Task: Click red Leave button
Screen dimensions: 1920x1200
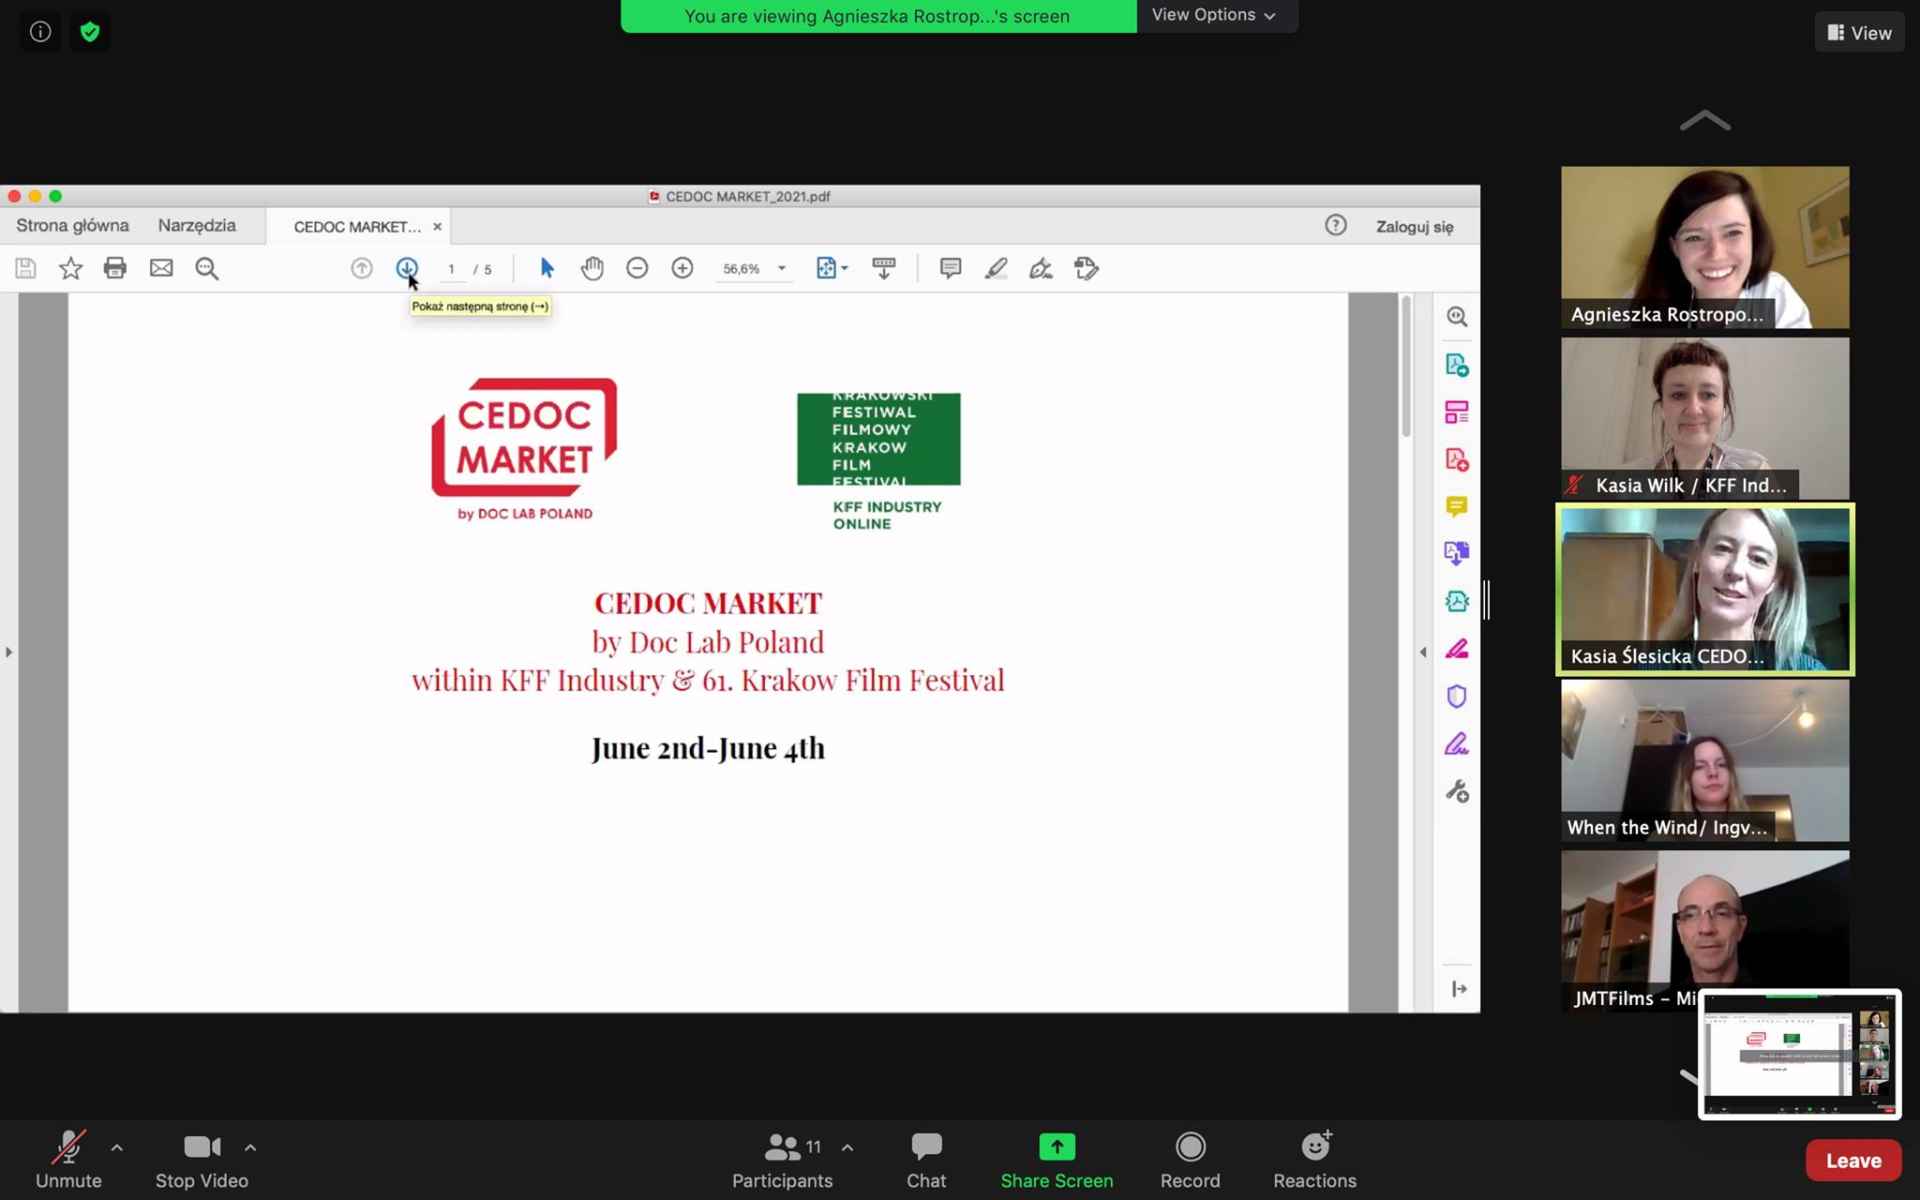Action: coord(1853,1160)
